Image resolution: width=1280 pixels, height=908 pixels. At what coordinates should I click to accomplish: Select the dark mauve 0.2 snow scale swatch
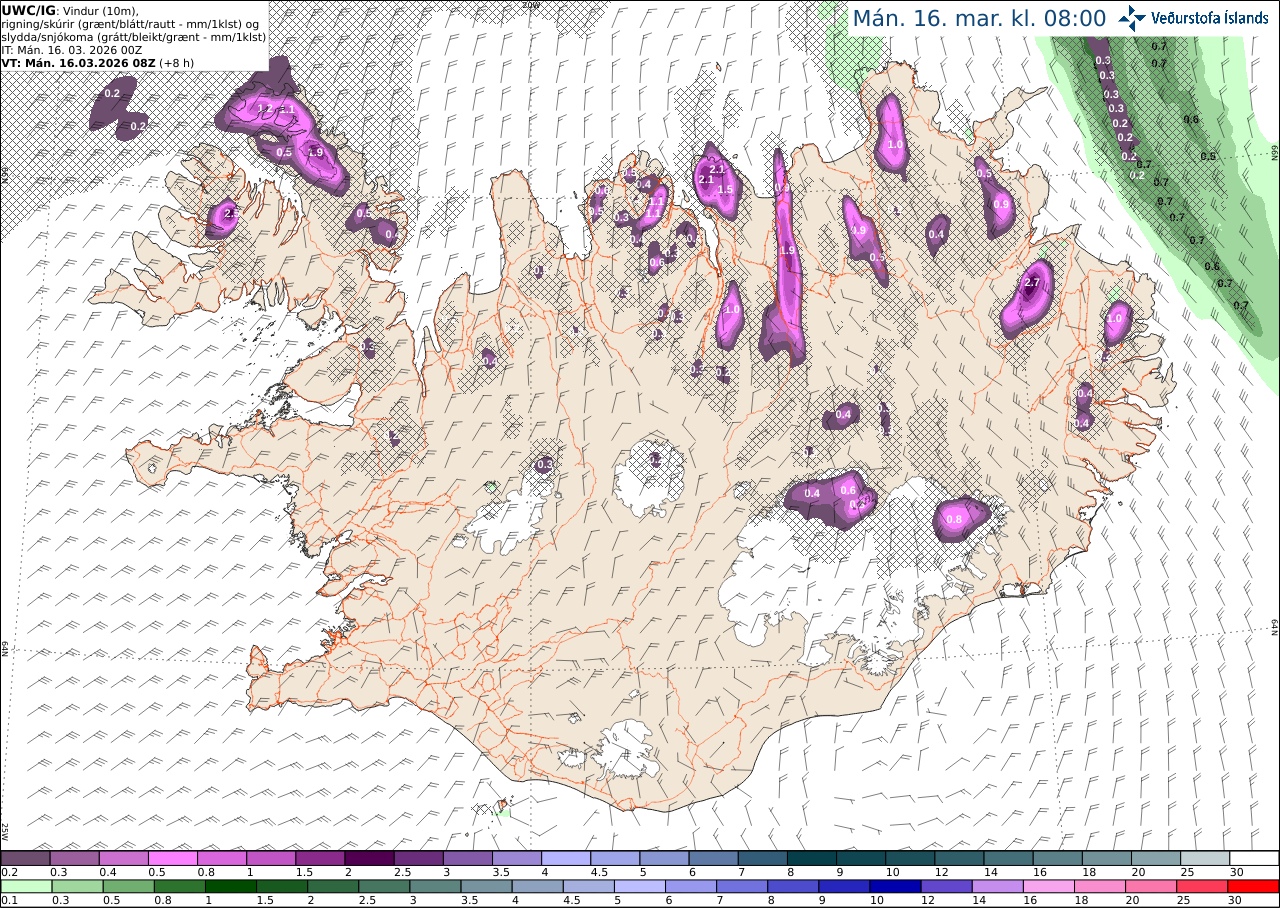coord(25,858)
